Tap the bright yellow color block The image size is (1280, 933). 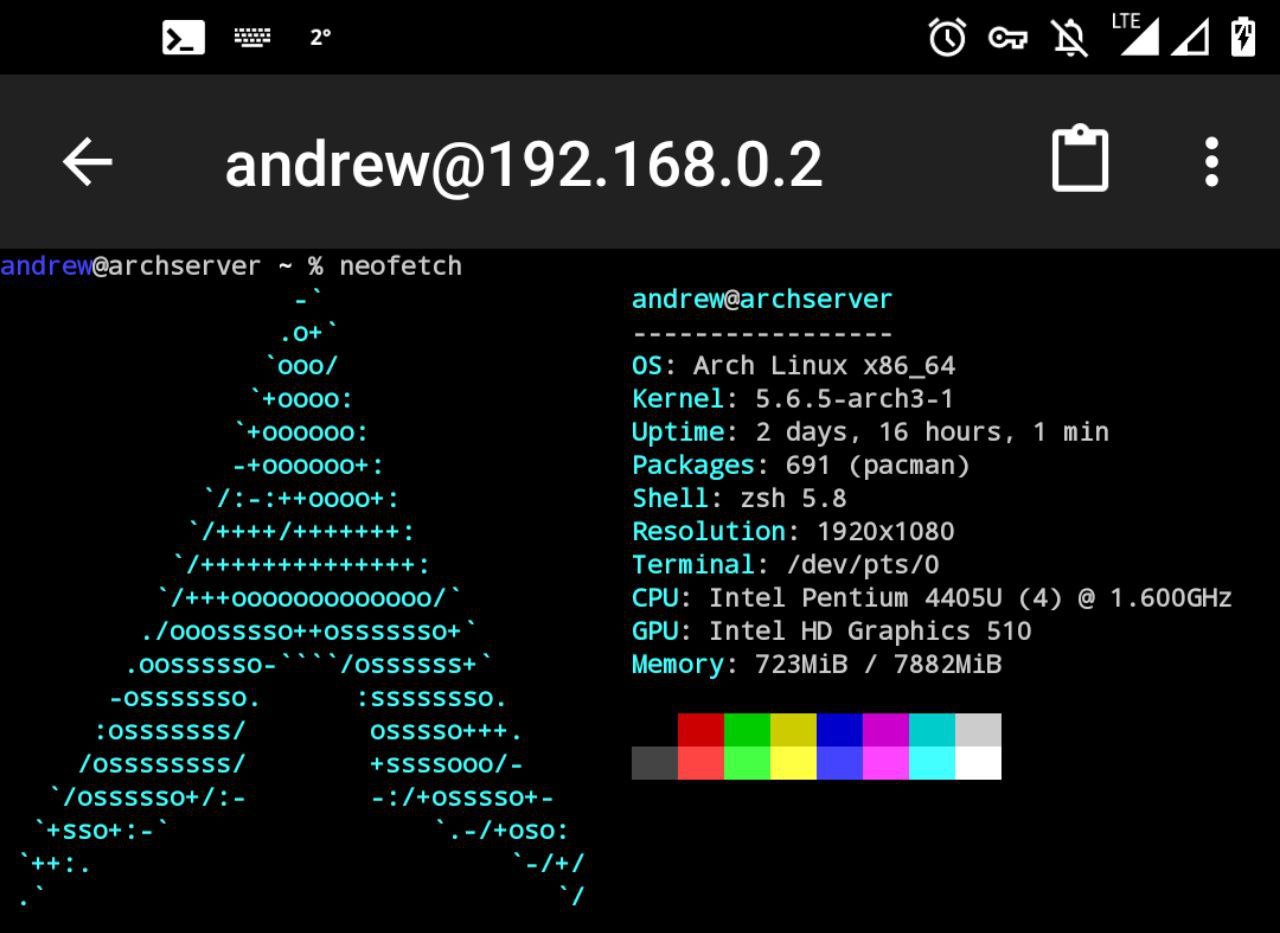(x=793, y=763)
